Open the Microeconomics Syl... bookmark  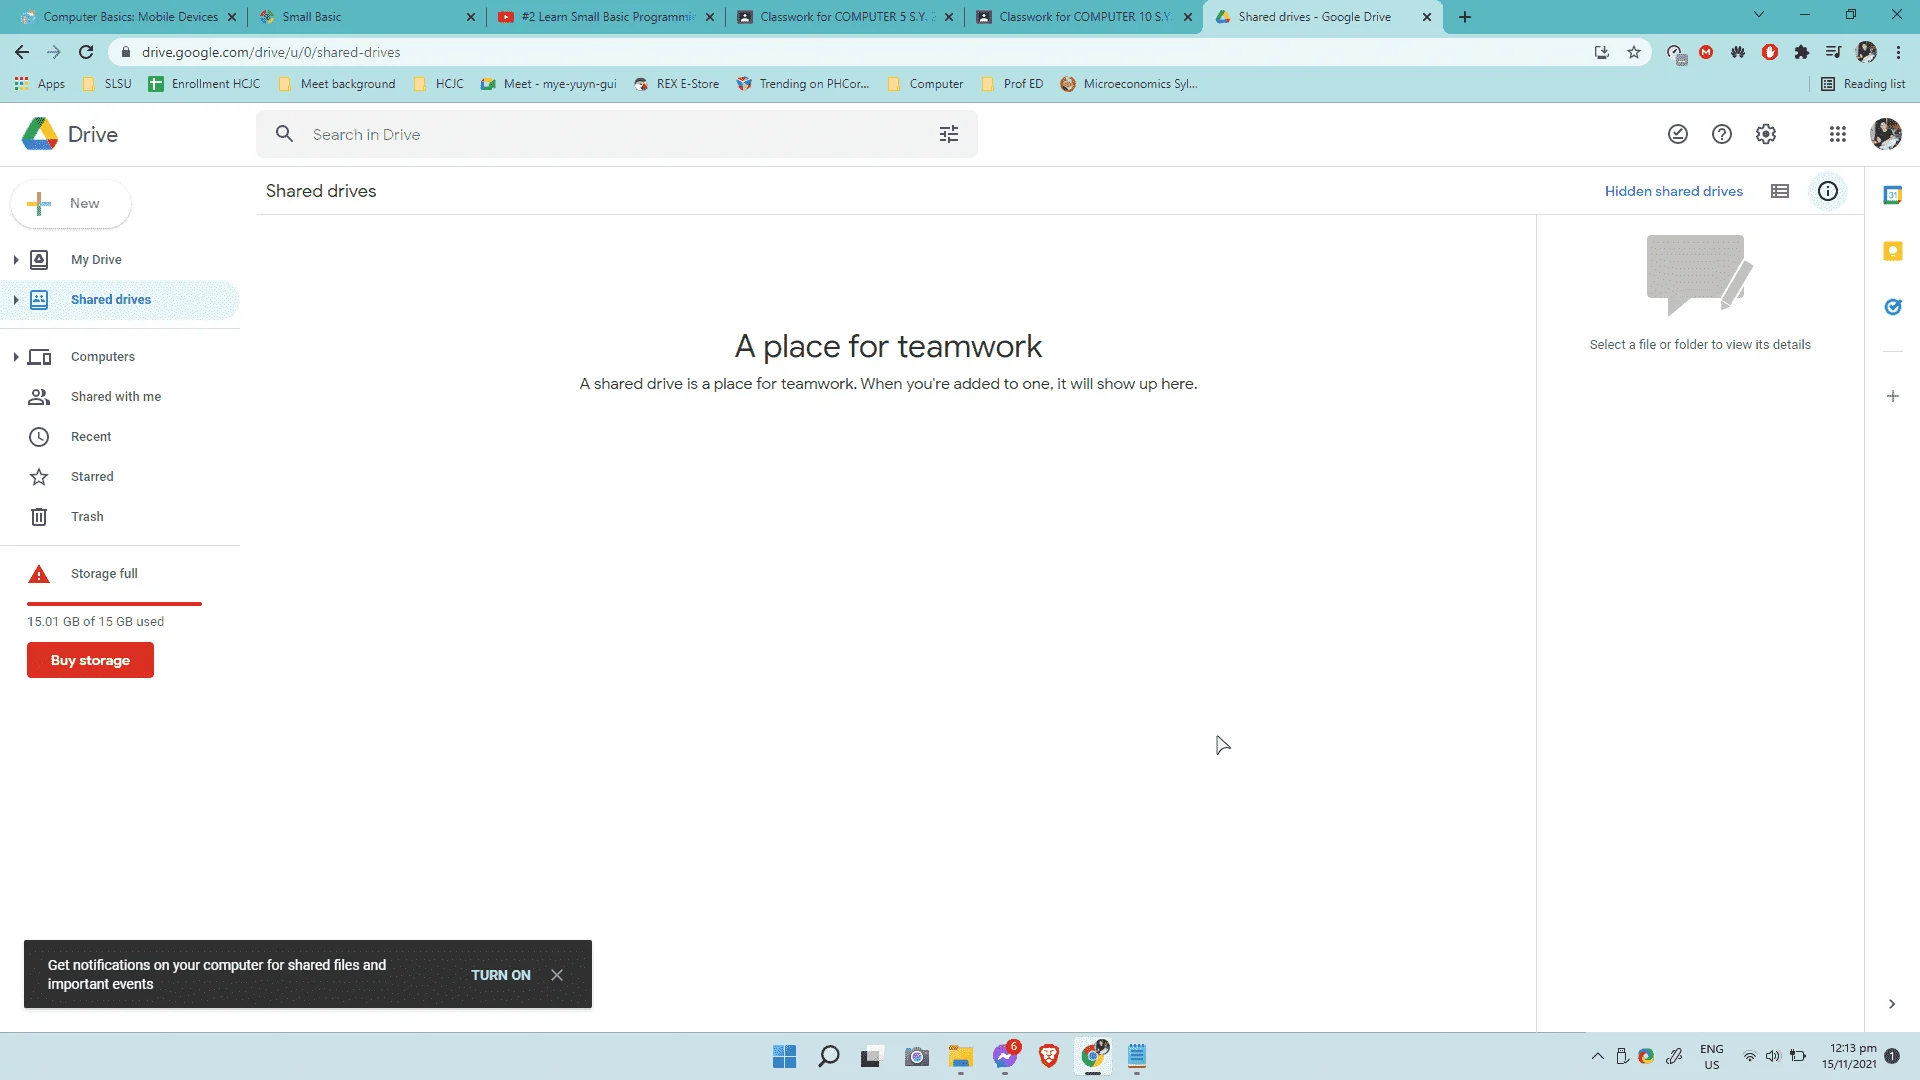pyautogui.click(x=1129, y=84)
